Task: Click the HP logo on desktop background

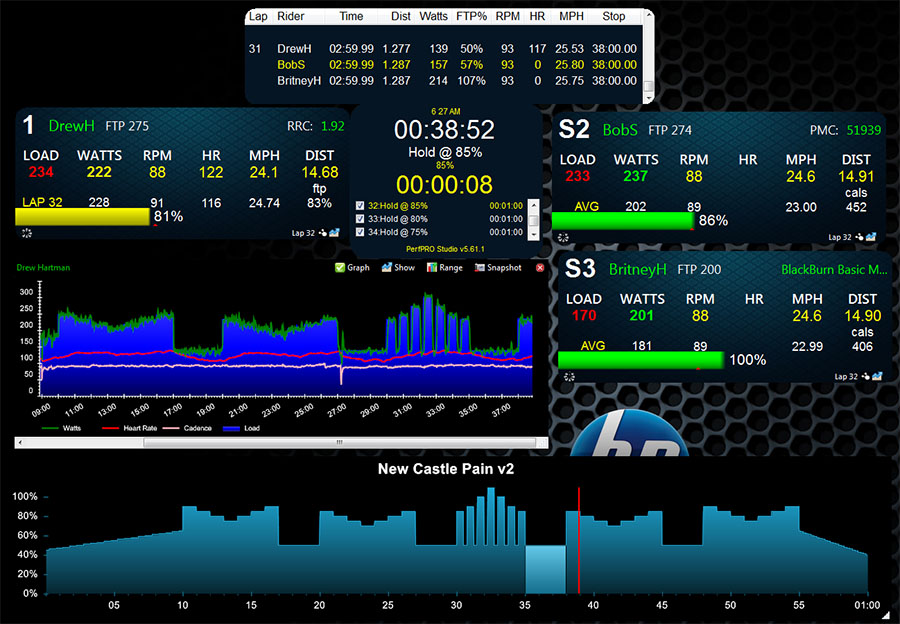Action: click(x=629, y=434)
